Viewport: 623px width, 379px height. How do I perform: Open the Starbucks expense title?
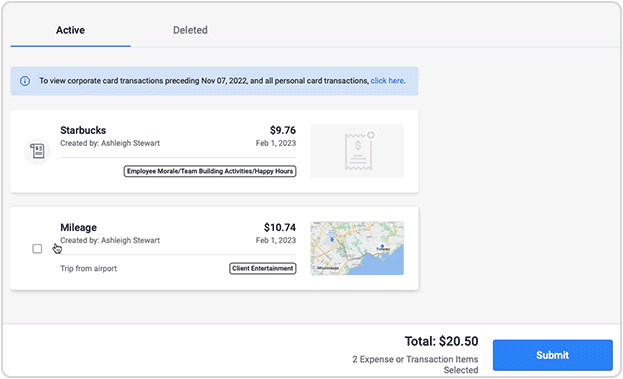pyautogui.click(x=83, y=130)
